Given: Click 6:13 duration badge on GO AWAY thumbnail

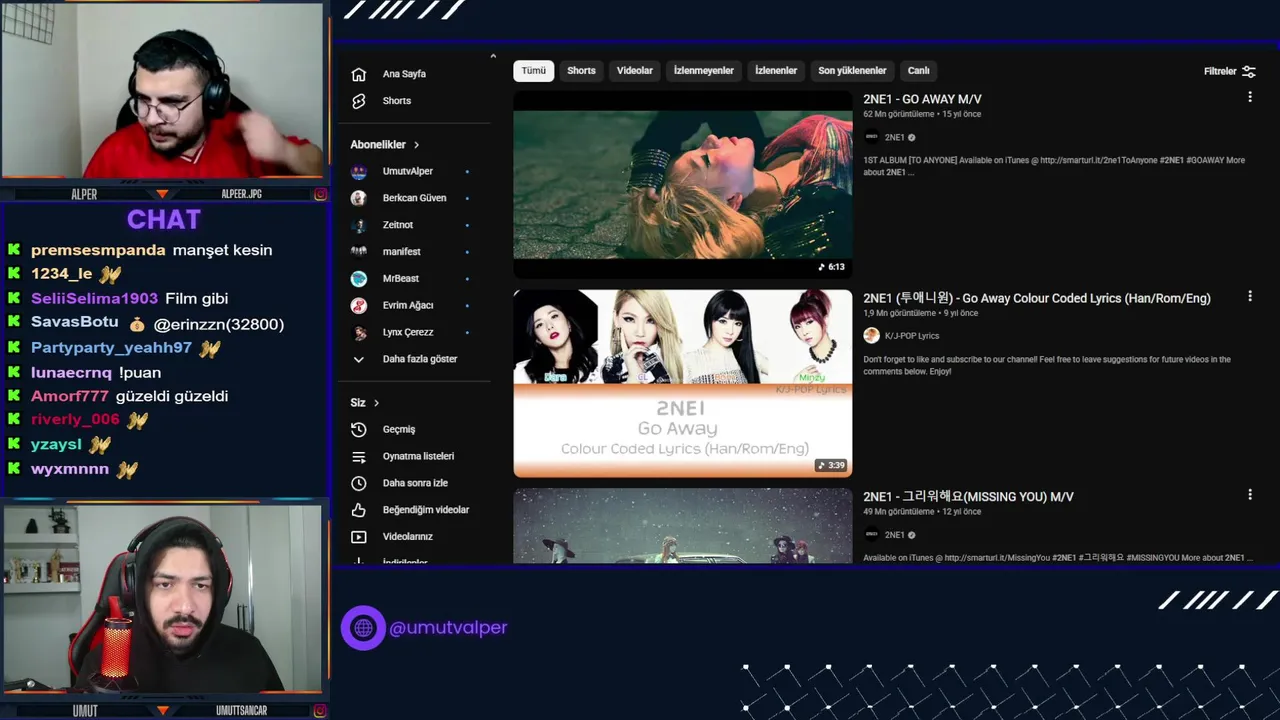Looking at the screenshot, I should click(x=832, y=267).
